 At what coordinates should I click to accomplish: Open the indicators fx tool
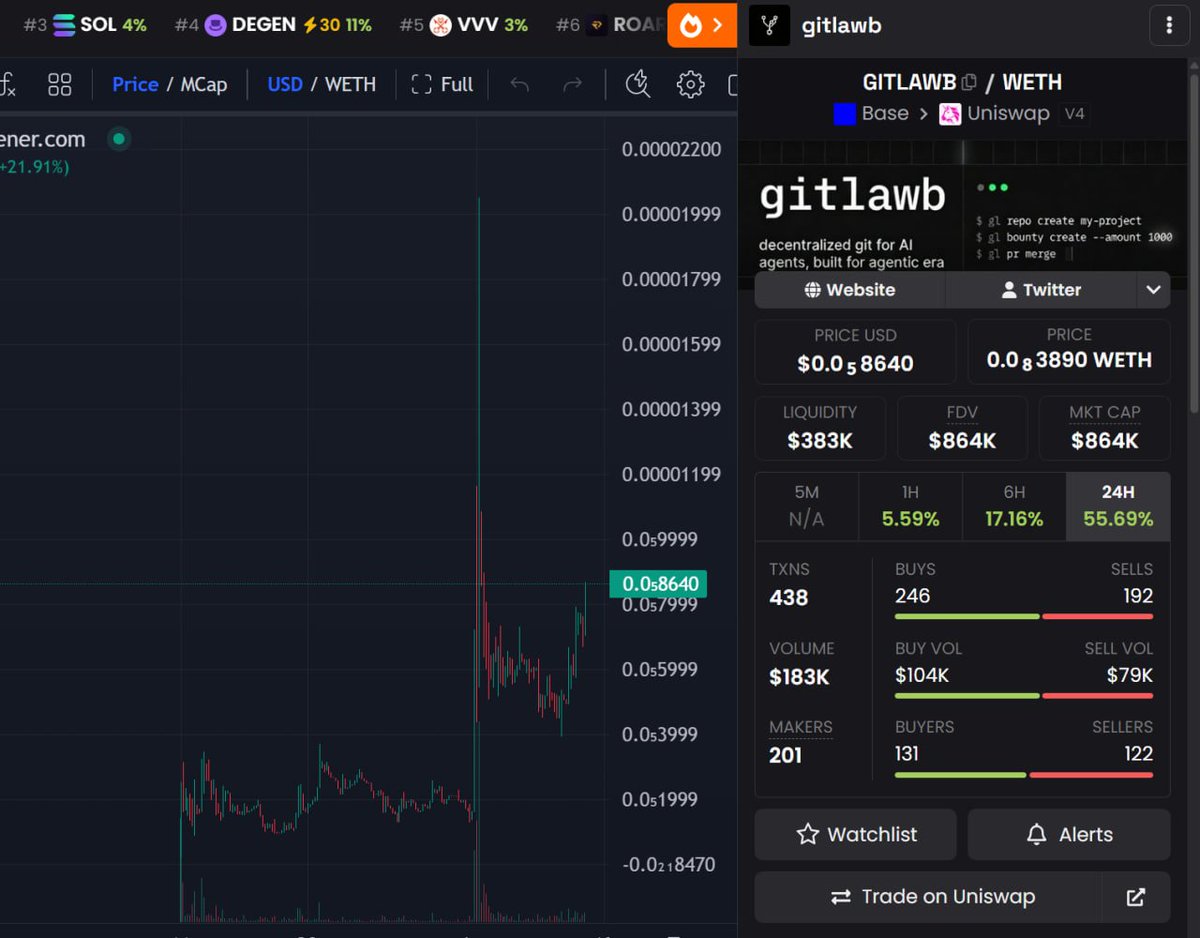coord(8,85)
